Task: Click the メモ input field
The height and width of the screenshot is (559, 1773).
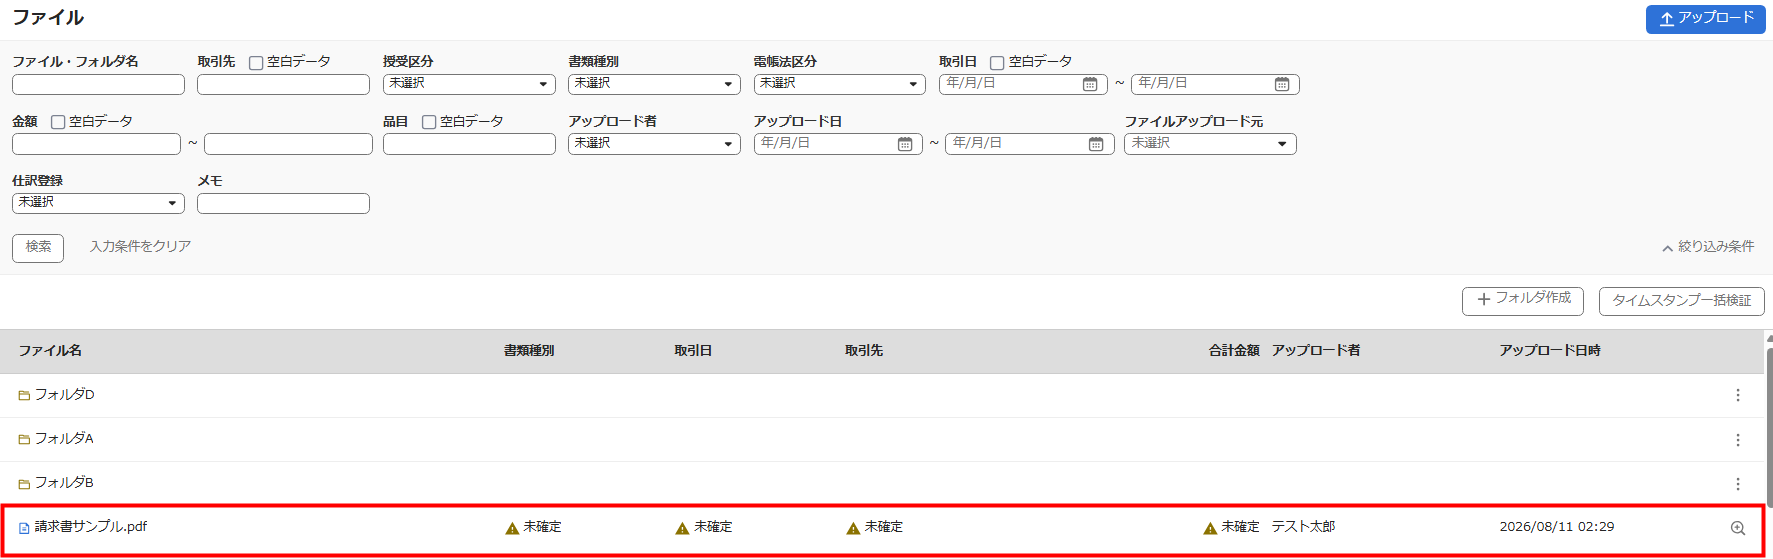Action: 283,204
